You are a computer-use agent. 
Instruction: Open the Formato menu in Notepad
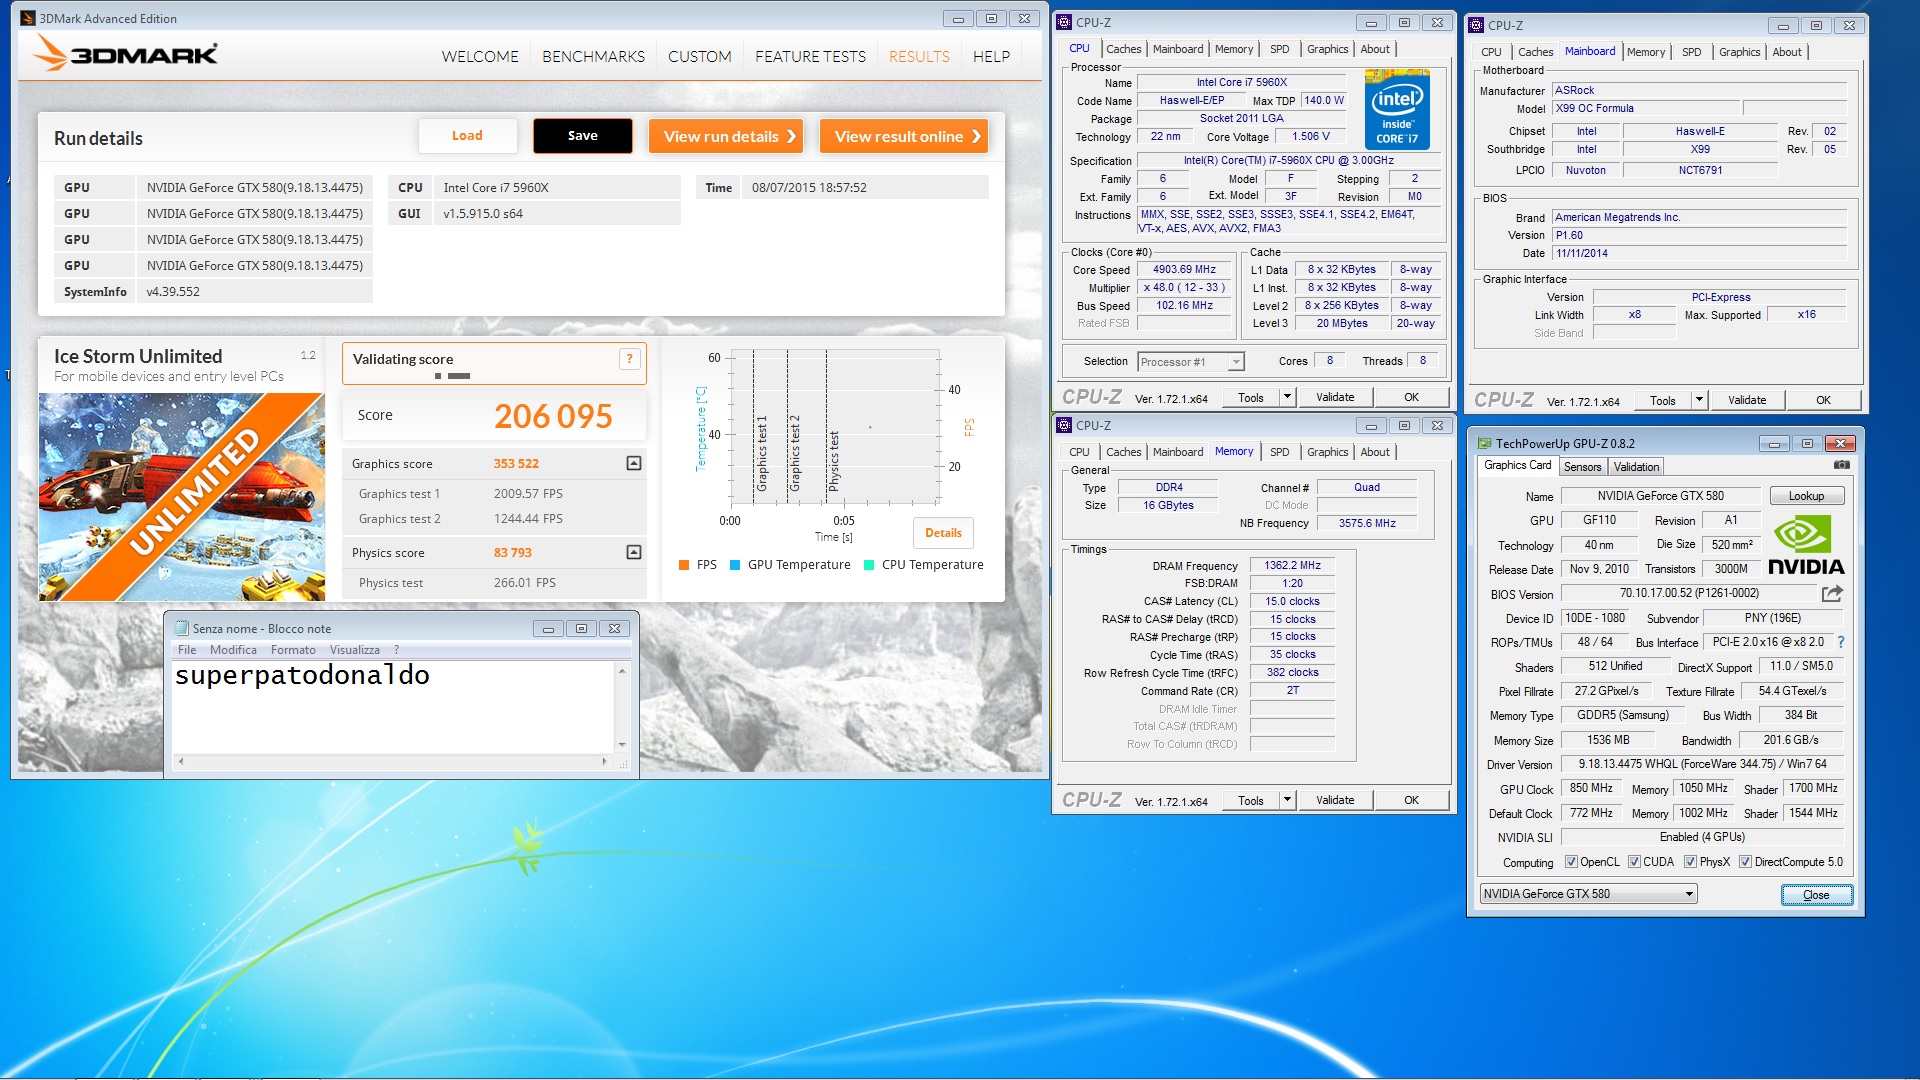[x=293, y=650]
